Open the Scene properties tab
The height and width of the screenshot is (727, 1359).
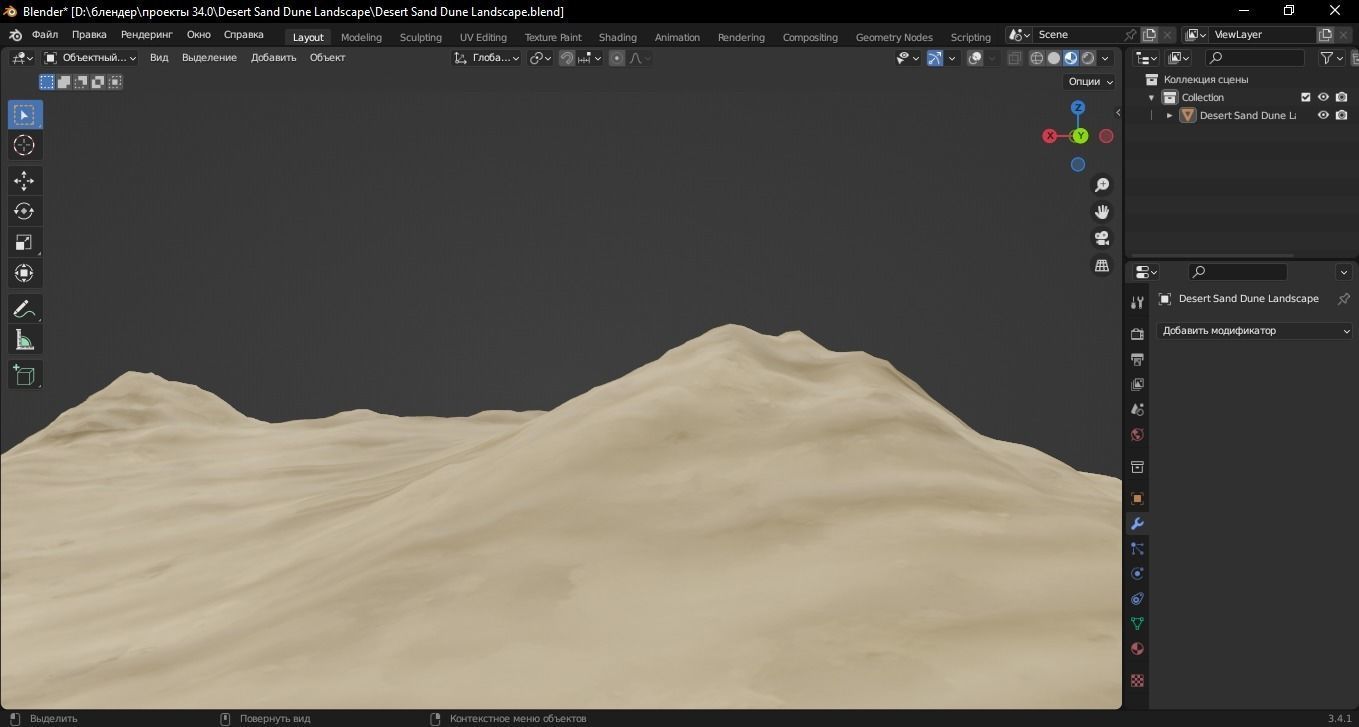tap(1137, 409)
